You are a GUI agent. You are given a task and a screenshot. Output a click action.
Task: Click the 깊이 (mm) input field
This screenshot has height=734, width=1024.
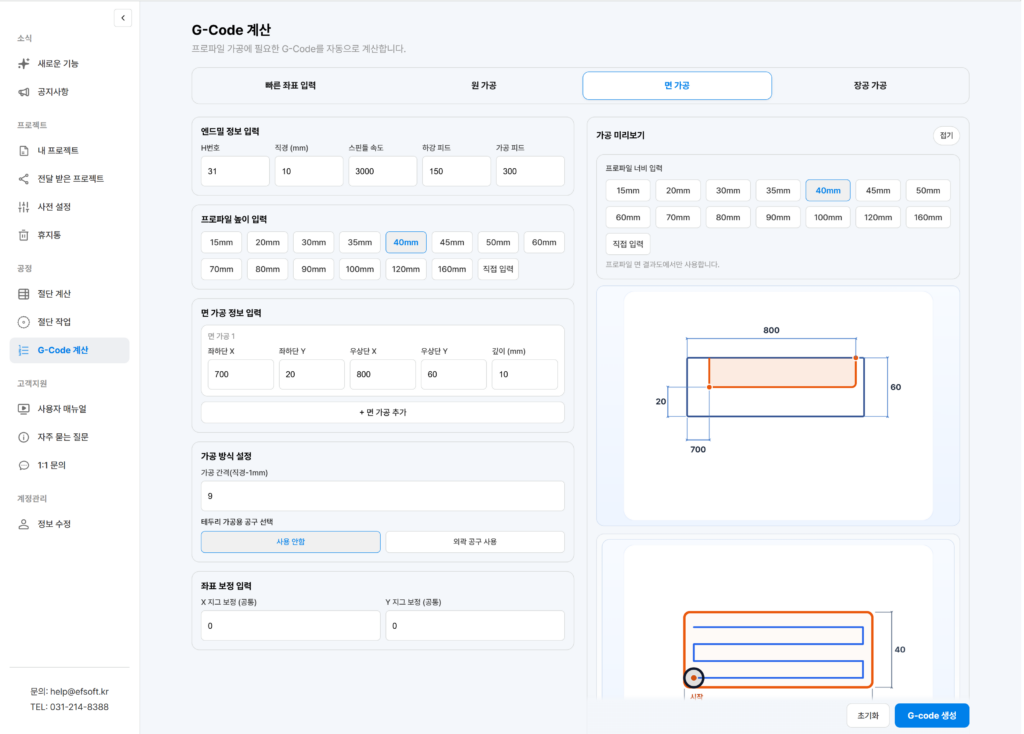524,374
